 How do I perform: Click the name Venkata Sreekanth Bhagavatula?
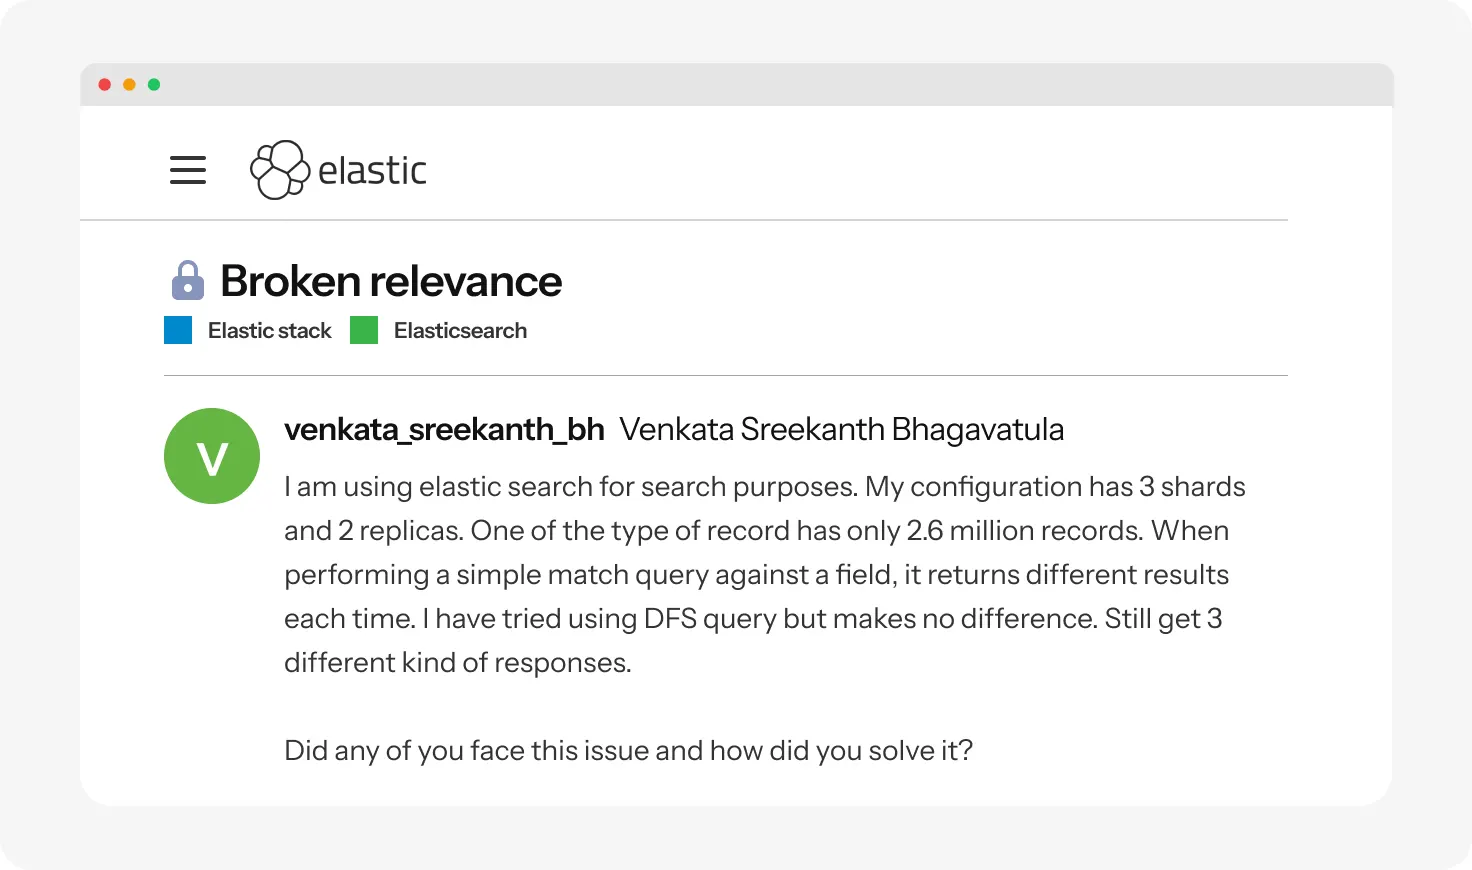[x=842, y=429]
